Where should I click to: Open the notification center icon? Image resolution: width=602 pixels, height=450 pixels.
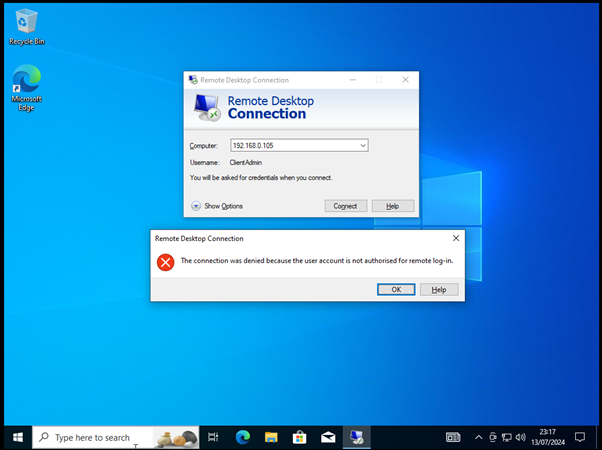[580, 437]
